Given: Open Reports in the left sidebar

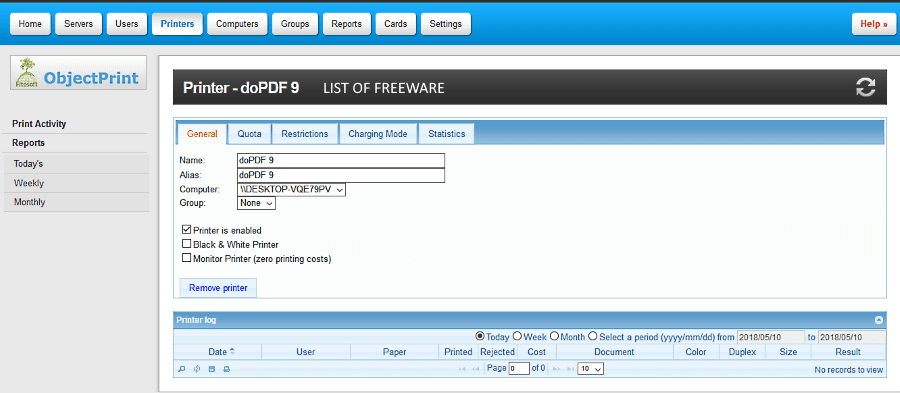Looking at the screenshot, I should coord(29,143).
